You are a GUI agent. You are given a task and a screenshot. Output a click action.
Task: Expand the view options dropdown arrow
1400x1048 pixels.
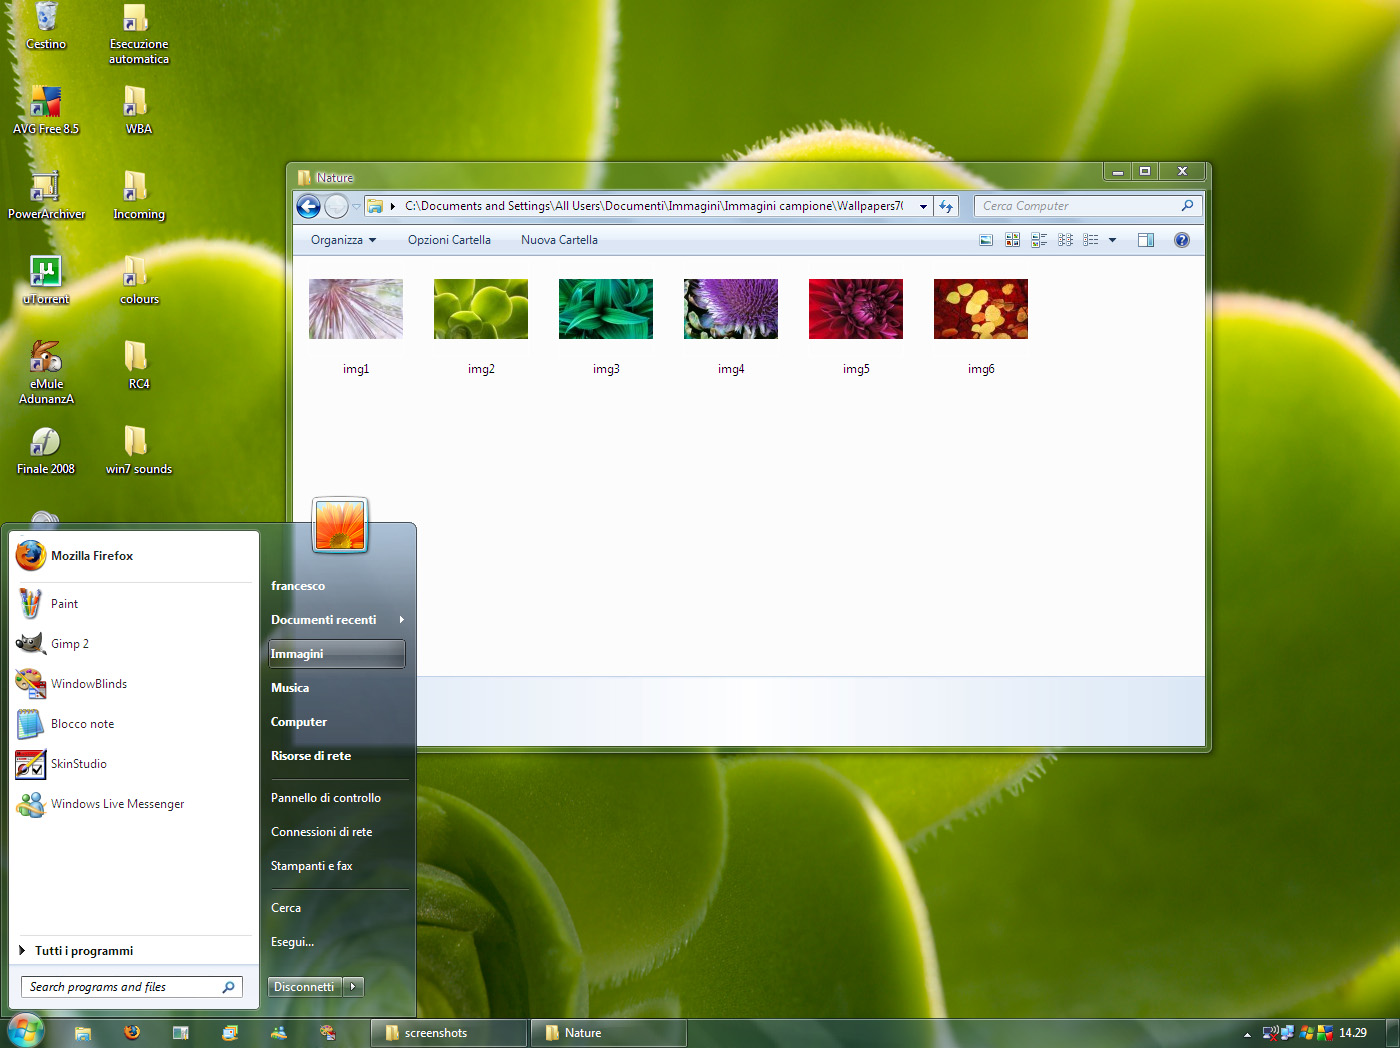[x=1112, y=240]
